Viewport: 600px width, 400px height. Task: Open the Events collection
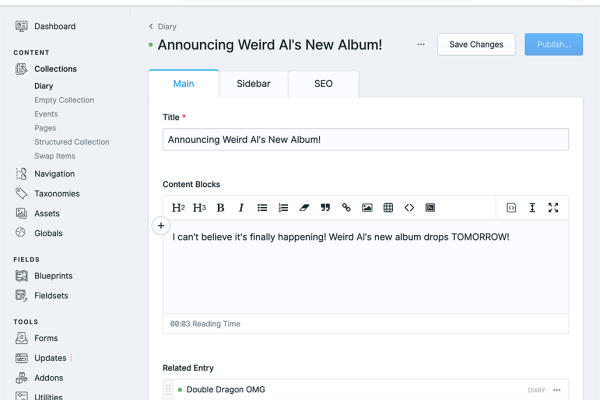click(46, 114)
